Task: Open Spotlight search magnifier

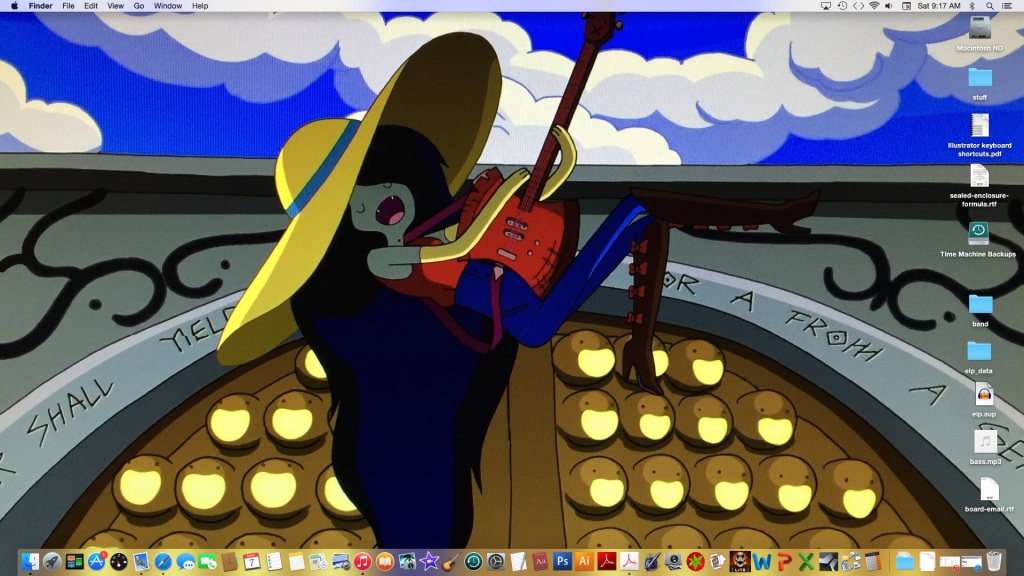Action: click(x=990, y=6)
